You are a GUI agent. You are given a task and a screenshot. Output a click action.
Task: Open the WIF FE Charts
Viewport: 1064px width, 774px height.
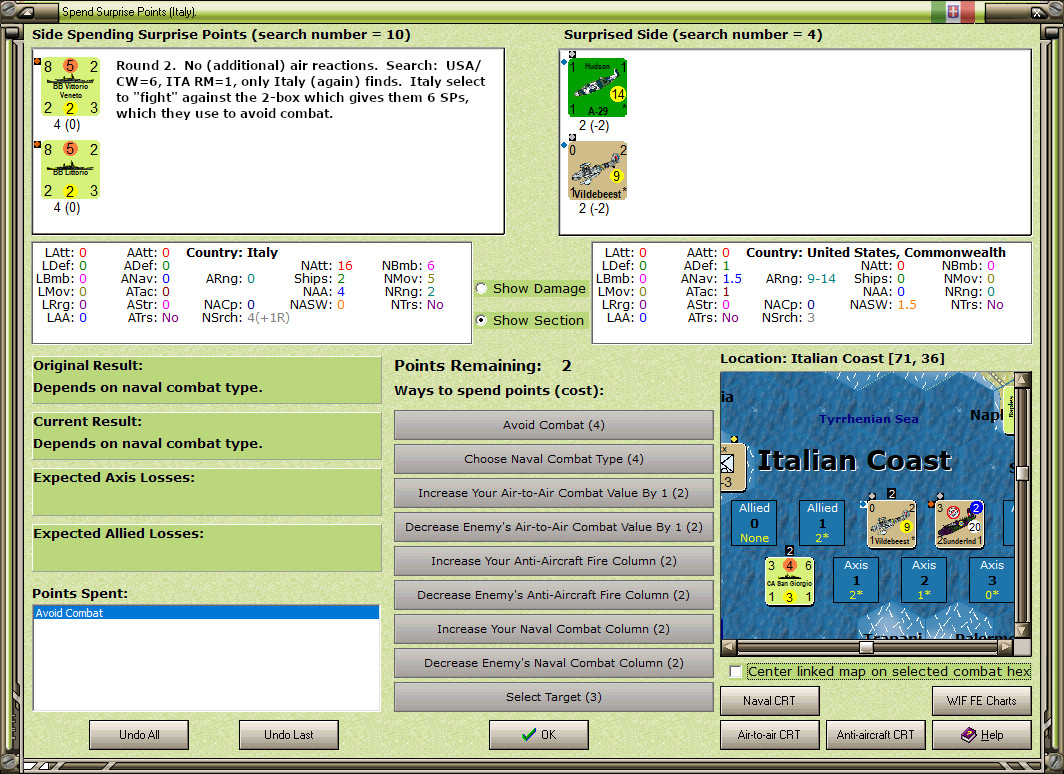982,701
